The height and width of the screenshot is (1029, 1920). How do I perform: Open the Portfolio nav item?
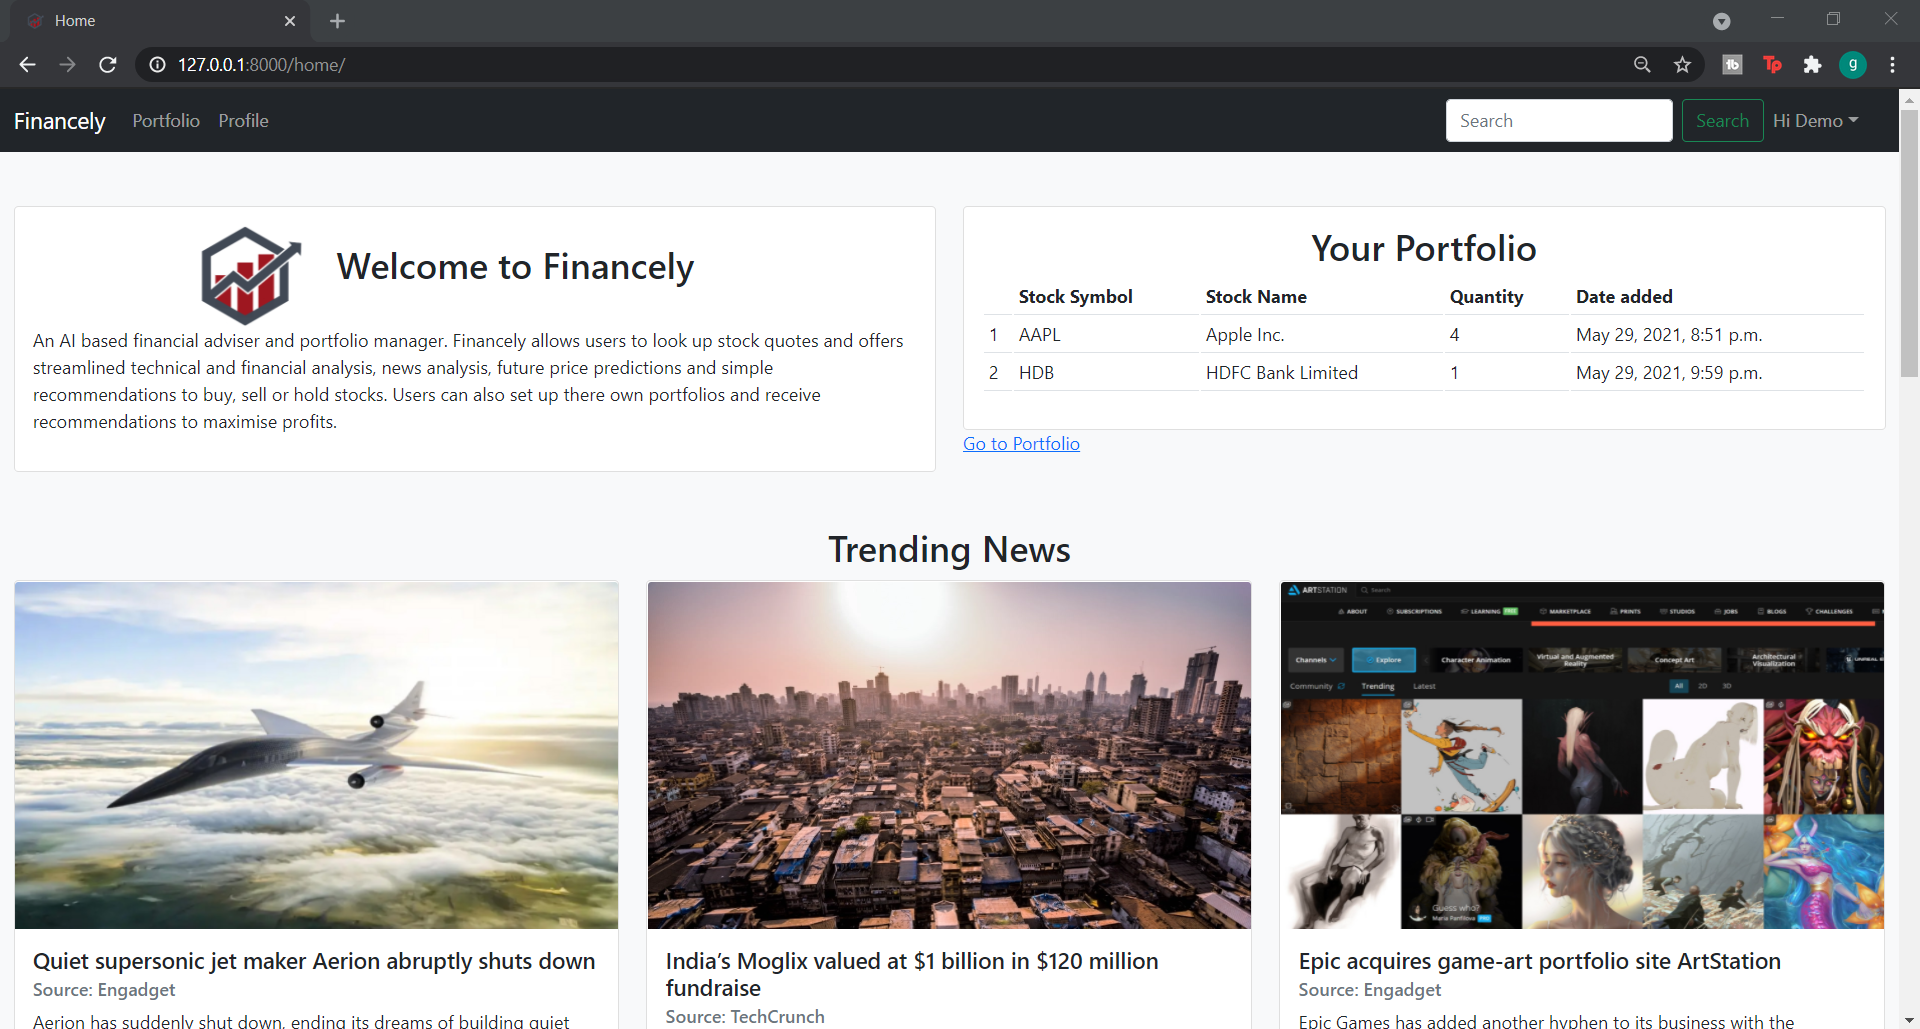point(166,121)
